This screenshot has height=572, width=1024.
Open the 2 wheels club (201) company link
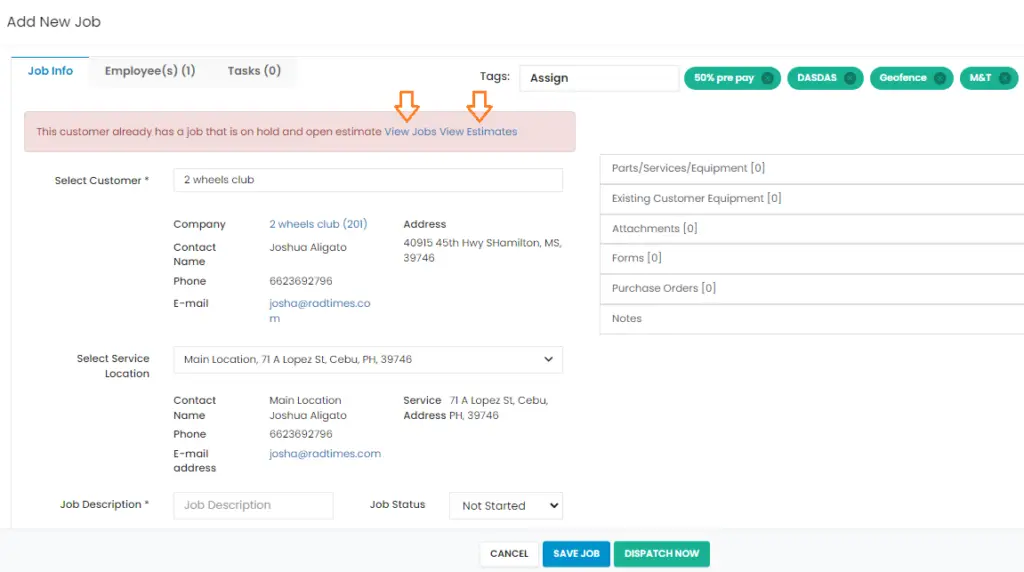click(318, 224)
